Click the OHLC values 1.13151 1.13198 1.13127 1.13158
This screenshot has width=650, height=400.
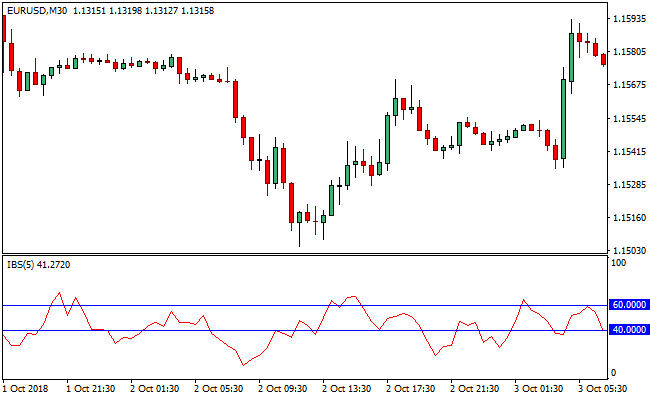[143, 11]
